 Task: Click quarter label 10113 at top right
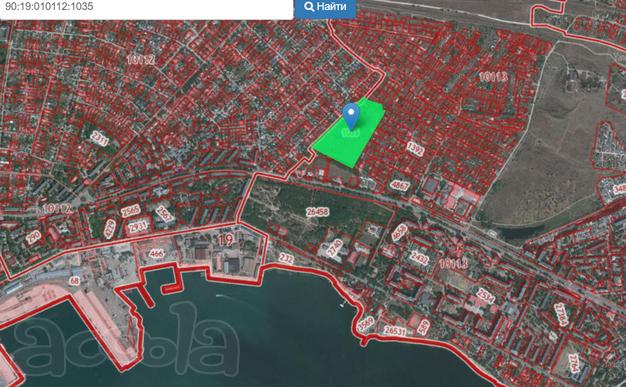493,77
